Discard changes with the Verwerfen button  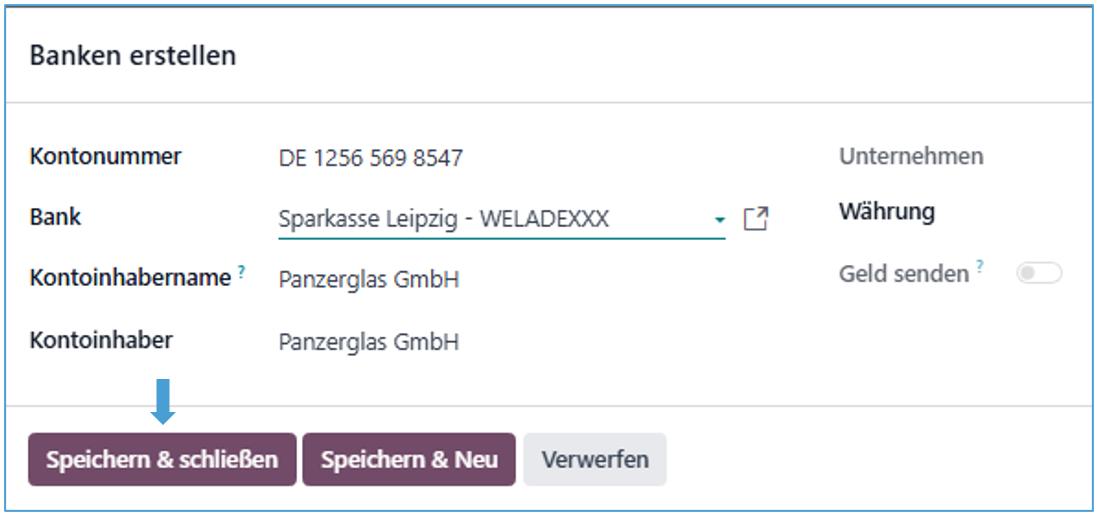pos(595,460)
